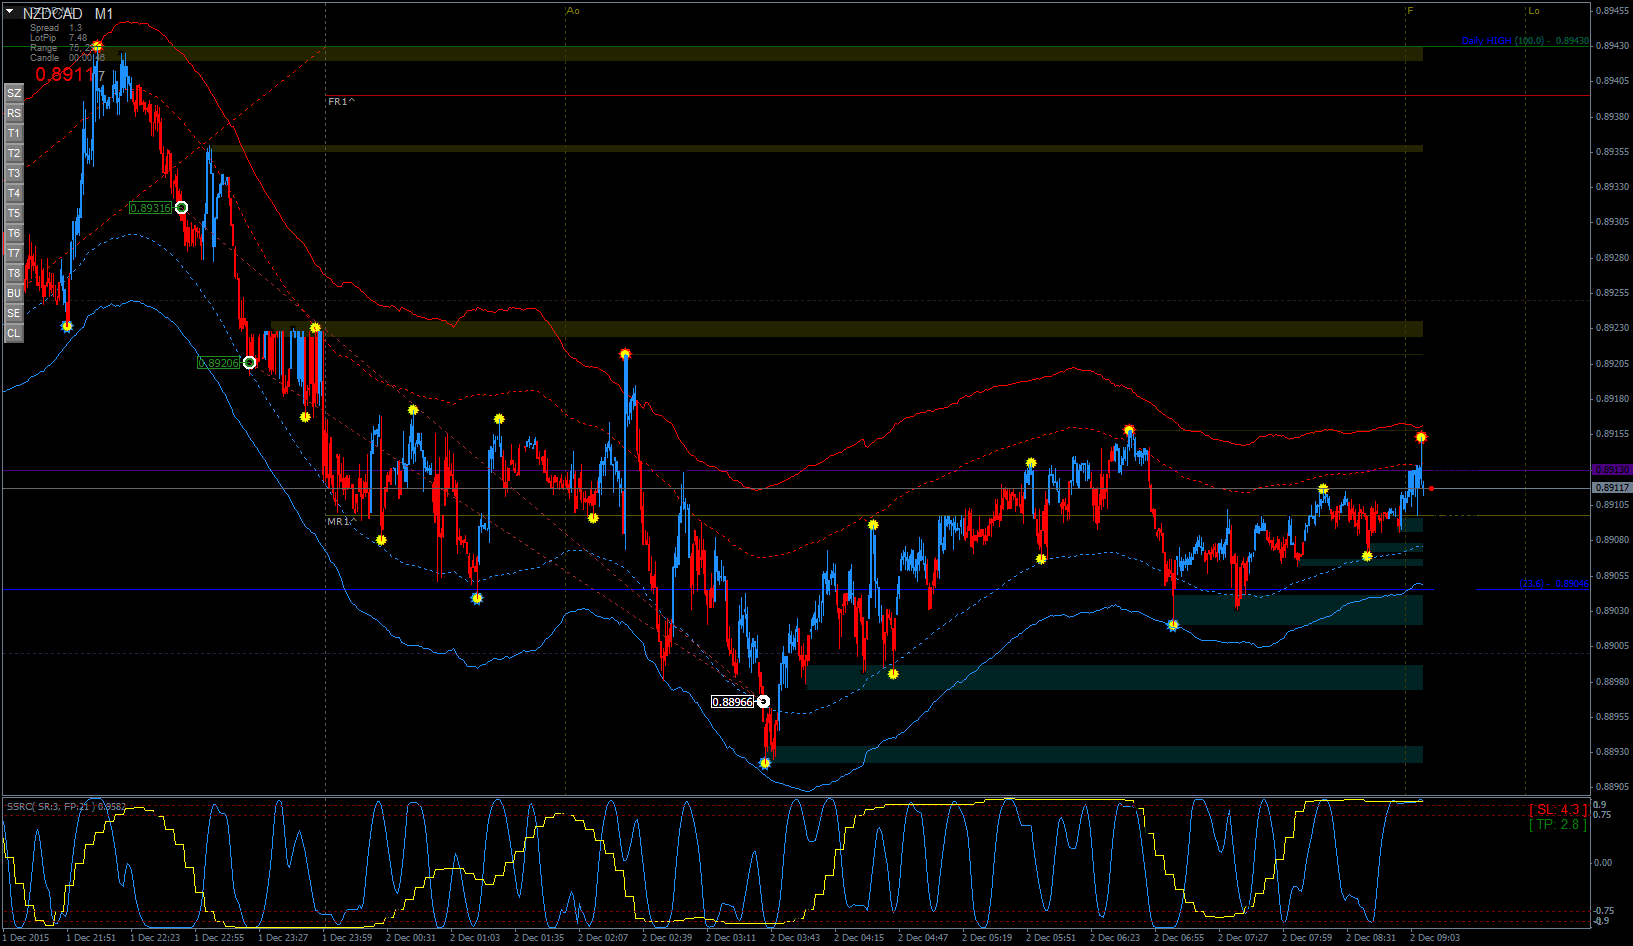Click the Spread 1.3 info line
Image resolution: width=1633 pixels, height=946 pixels.
(56, 28)
